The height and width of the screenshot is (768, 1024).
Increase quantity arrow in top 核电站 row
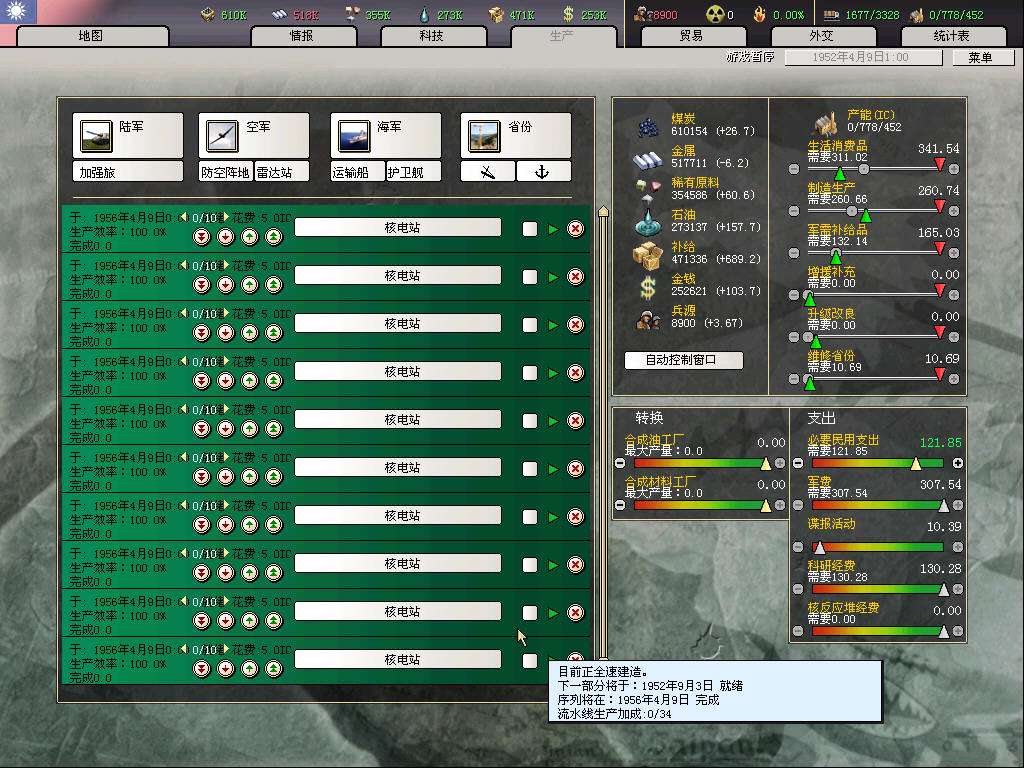[x=225, y=217]
